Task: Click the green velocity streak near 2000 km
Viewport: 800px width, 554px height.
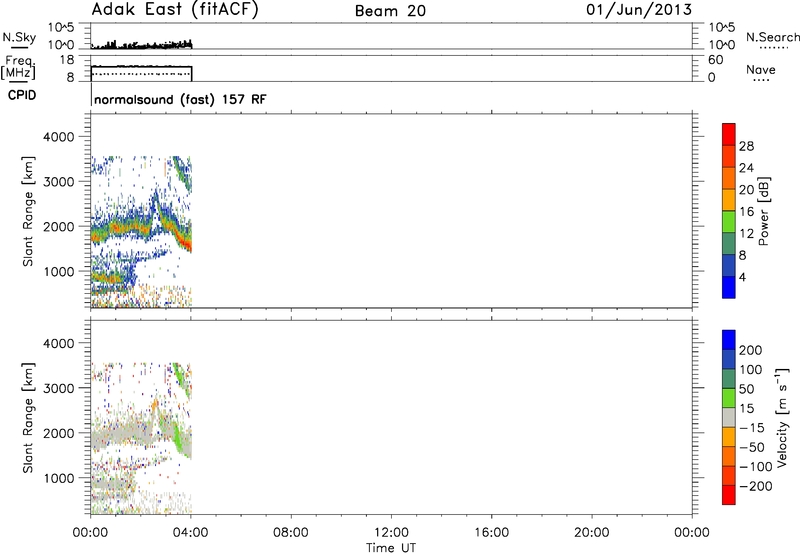Action: (x=176, y=439)
